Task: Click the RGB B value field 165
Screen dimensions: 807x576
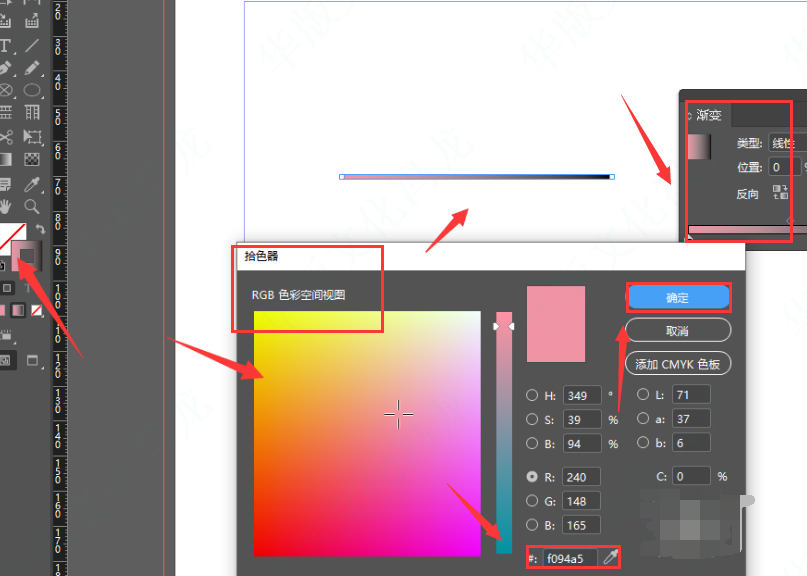Action: tap(581, 525)
